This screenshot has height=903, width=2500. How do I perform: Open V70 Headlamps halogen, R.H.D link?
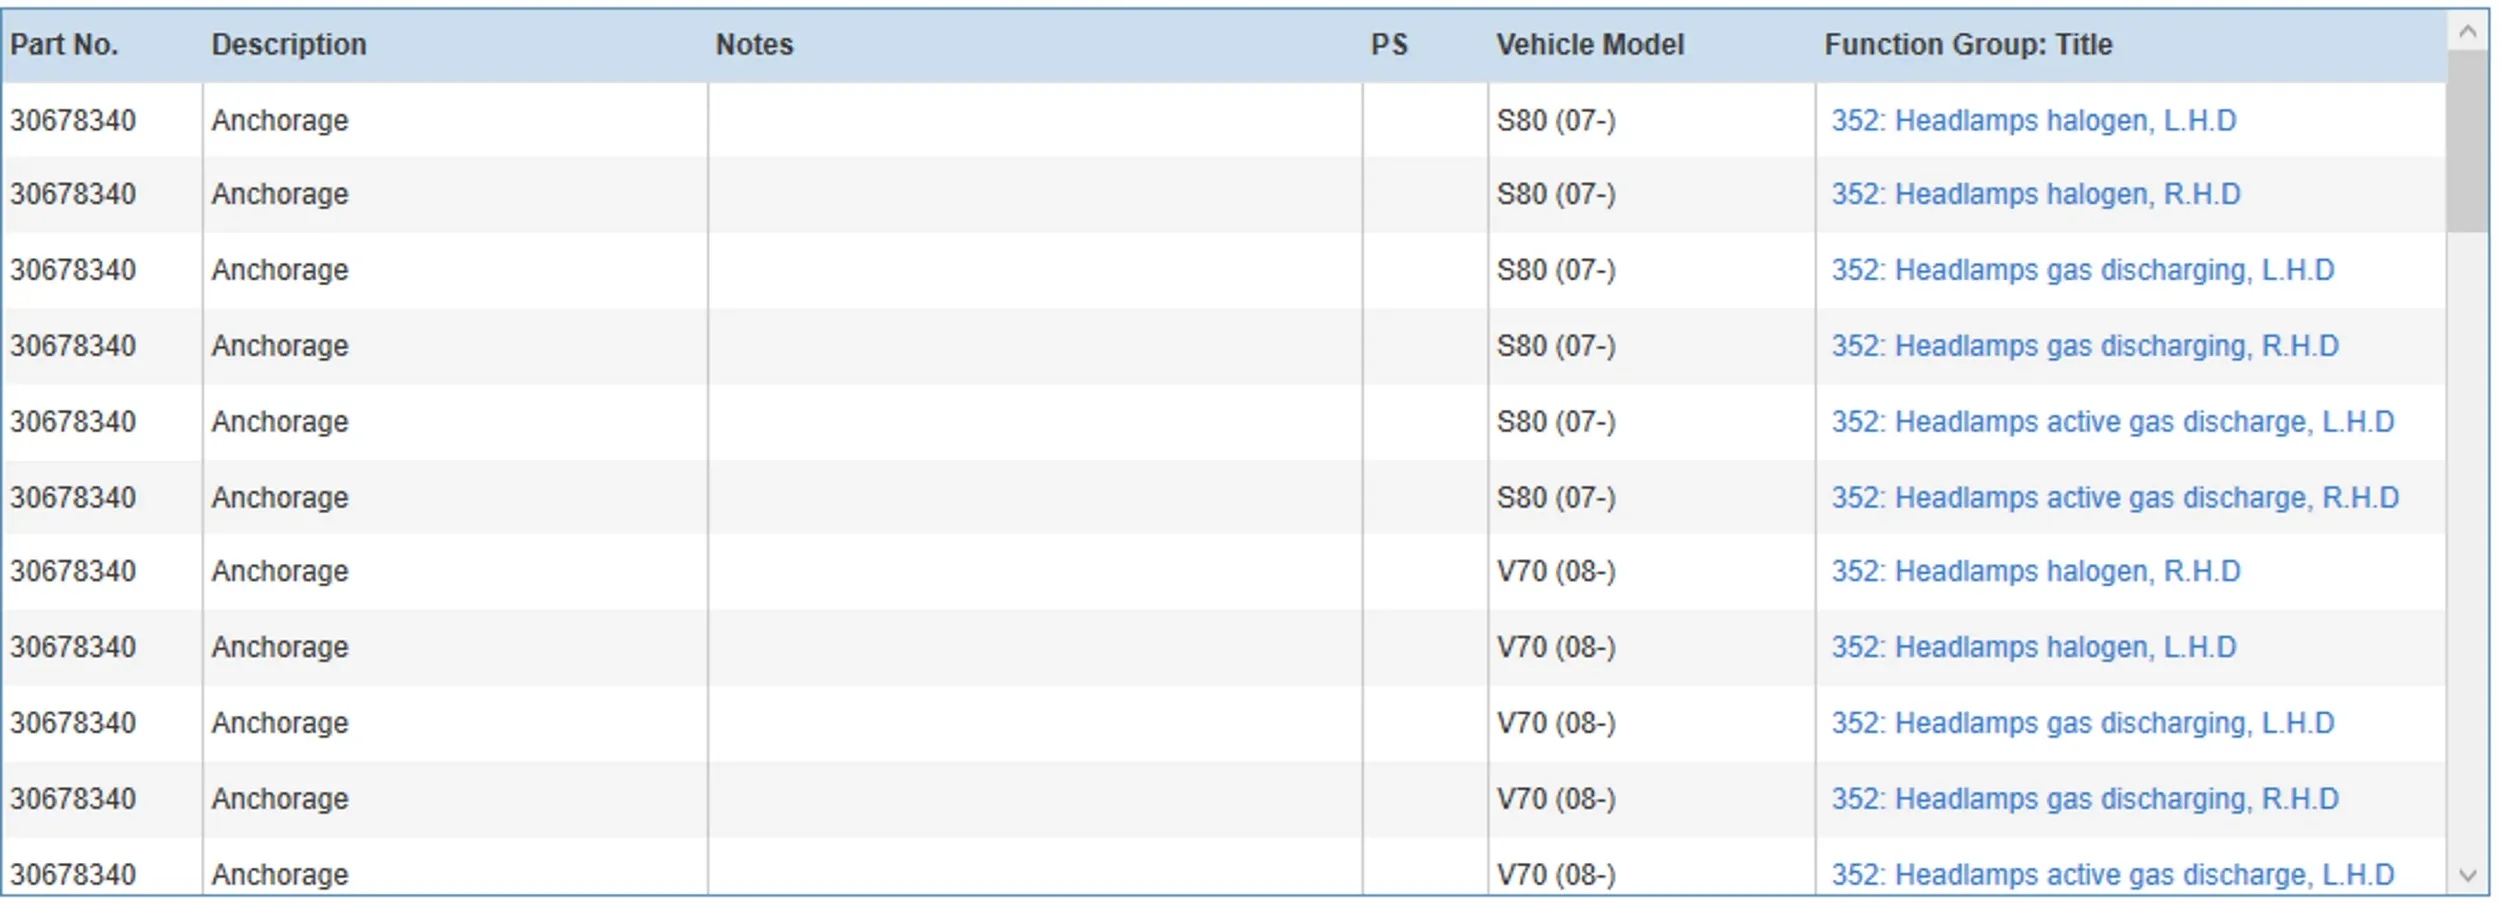2035,571
